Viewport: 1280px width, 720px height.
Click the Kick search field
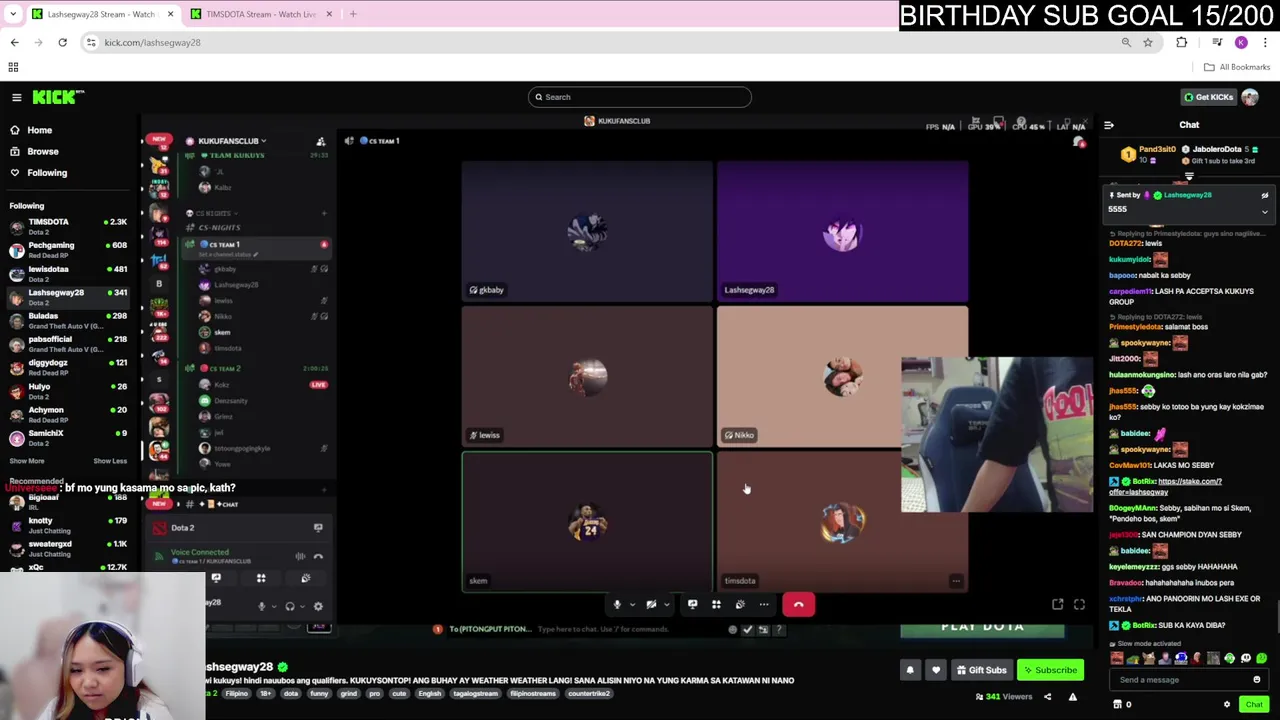coord(640,97)
